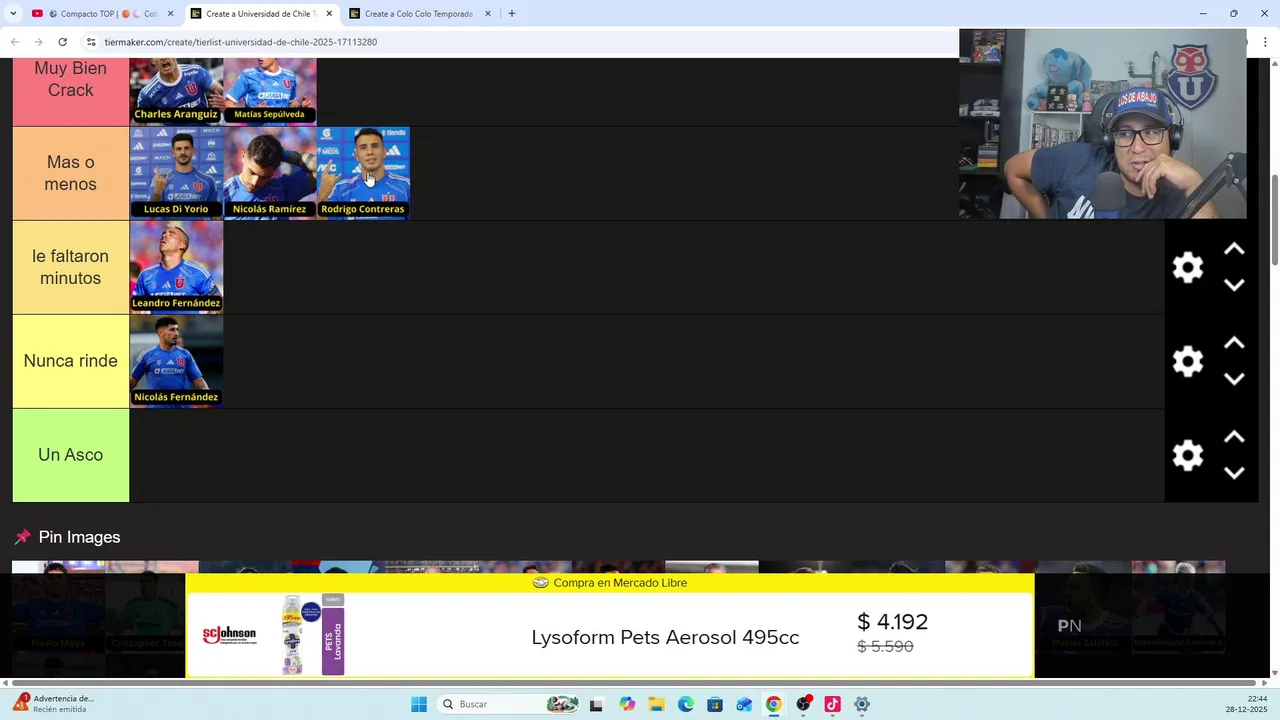Open 'Lysoform Pets Aerosol 495cc' ad link

665,637
